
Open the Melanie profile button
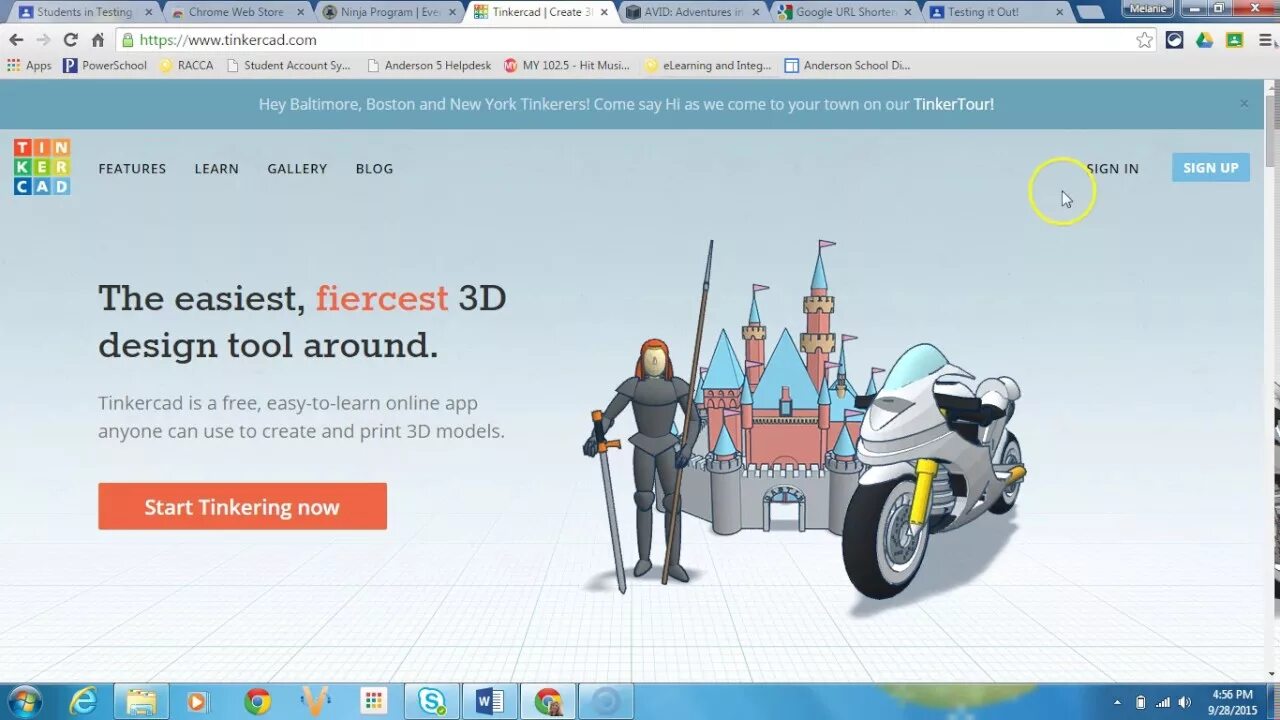point(1149,8)
